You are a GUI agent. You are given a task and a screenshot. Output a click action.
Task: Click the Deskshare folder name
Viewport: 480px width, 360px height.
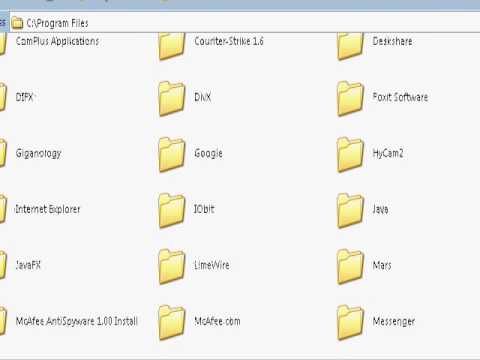click(392, 41)
